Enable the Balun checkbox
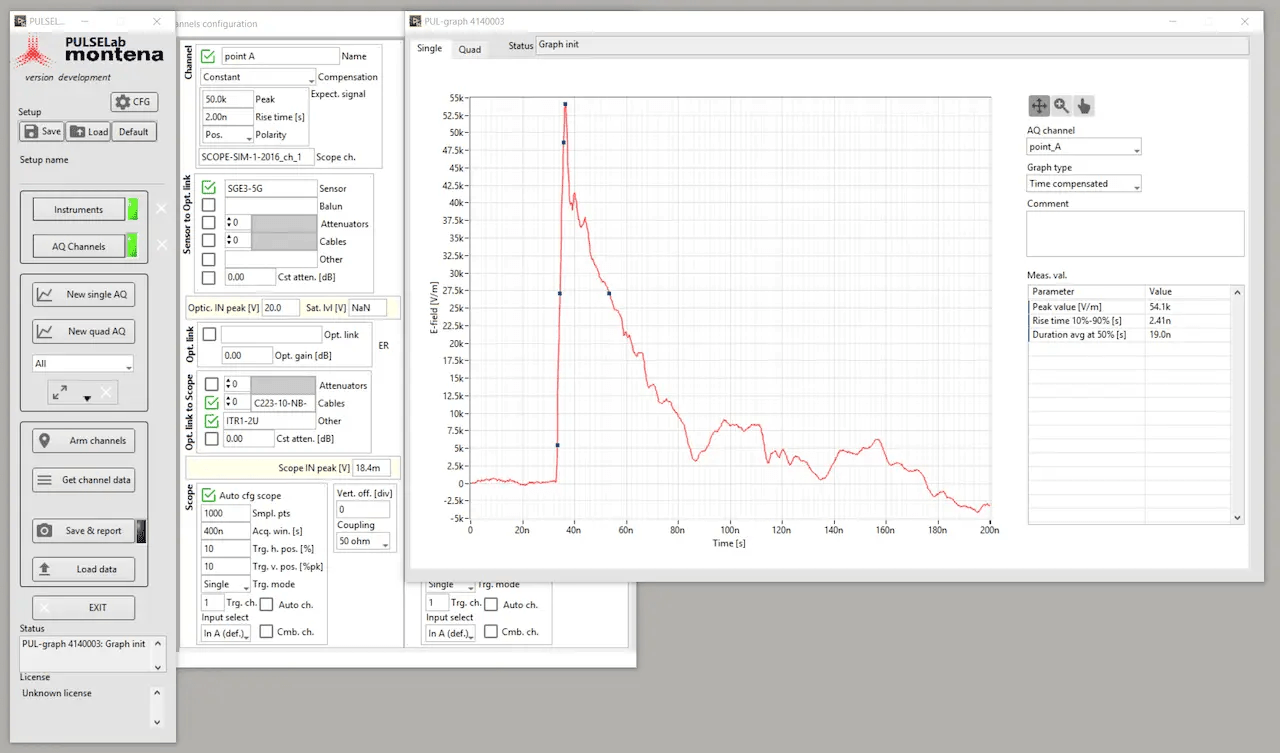 tap(209, 206)
